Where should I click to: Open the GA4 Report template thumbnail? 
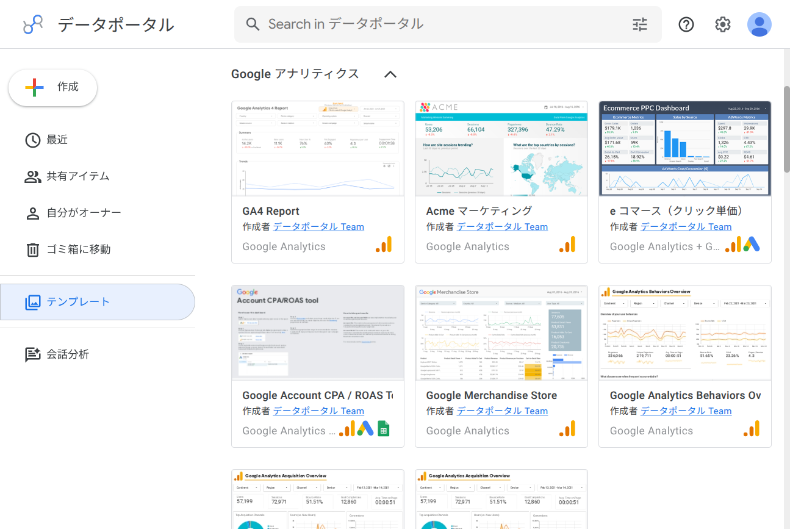[x=318, y=149]
